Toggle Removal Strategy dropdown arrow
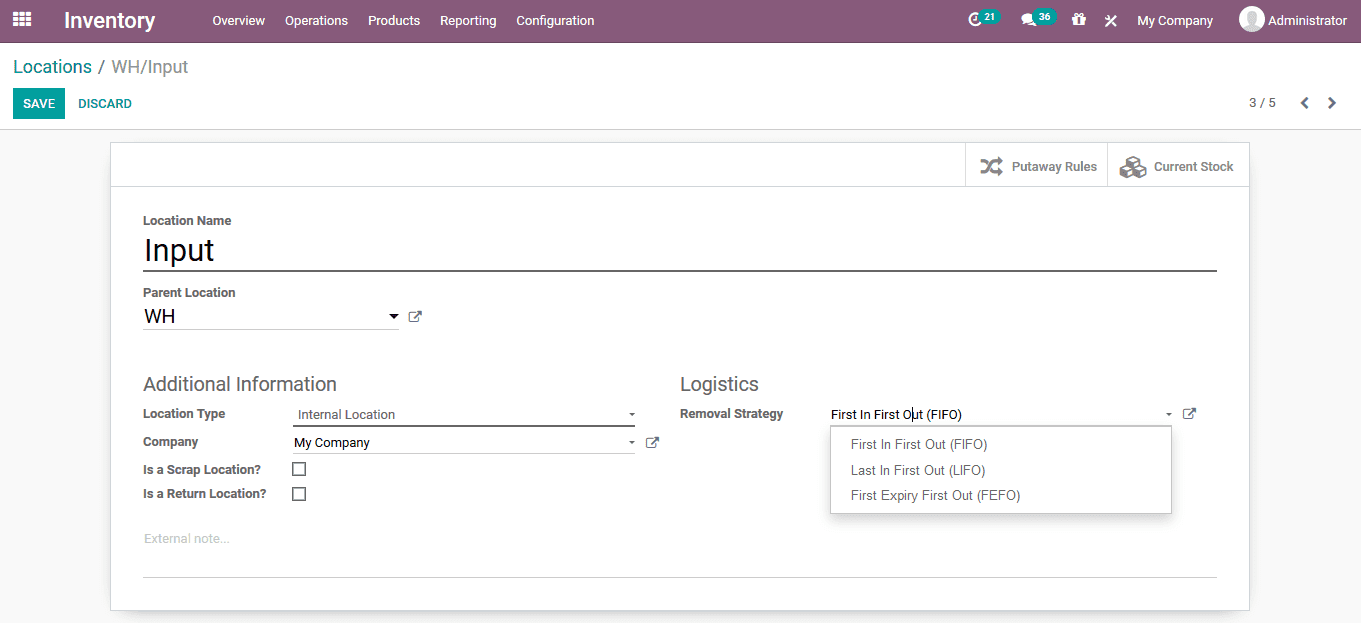Screen dimensions: 1361x623 pos(1169,414)
